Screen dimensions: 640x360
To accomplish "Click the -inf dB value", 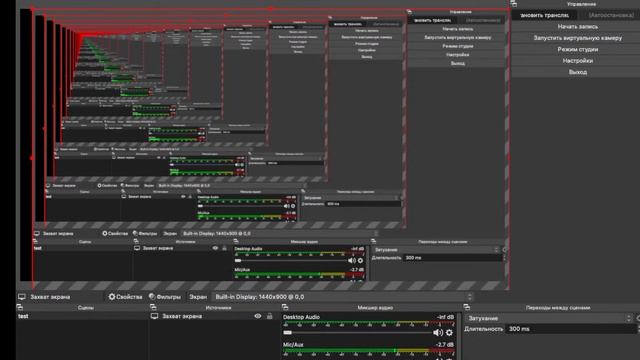I will click(445, 317).
